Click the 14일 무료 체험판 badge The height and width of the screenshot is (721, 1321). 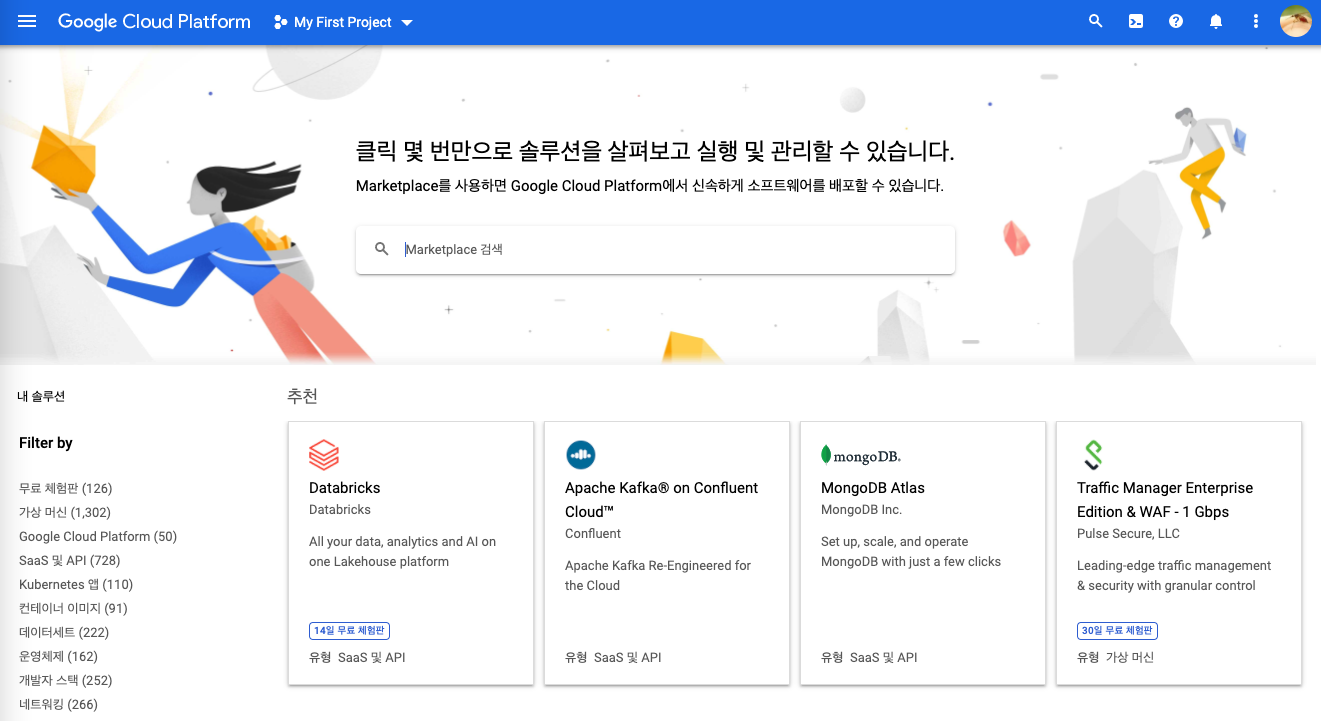tap(349, 631)
